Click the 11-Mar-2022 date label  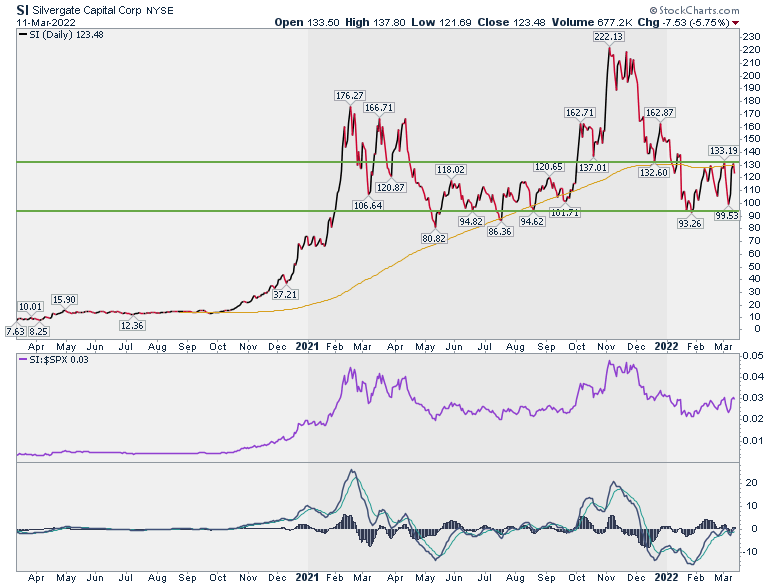[x=46, y=23]
